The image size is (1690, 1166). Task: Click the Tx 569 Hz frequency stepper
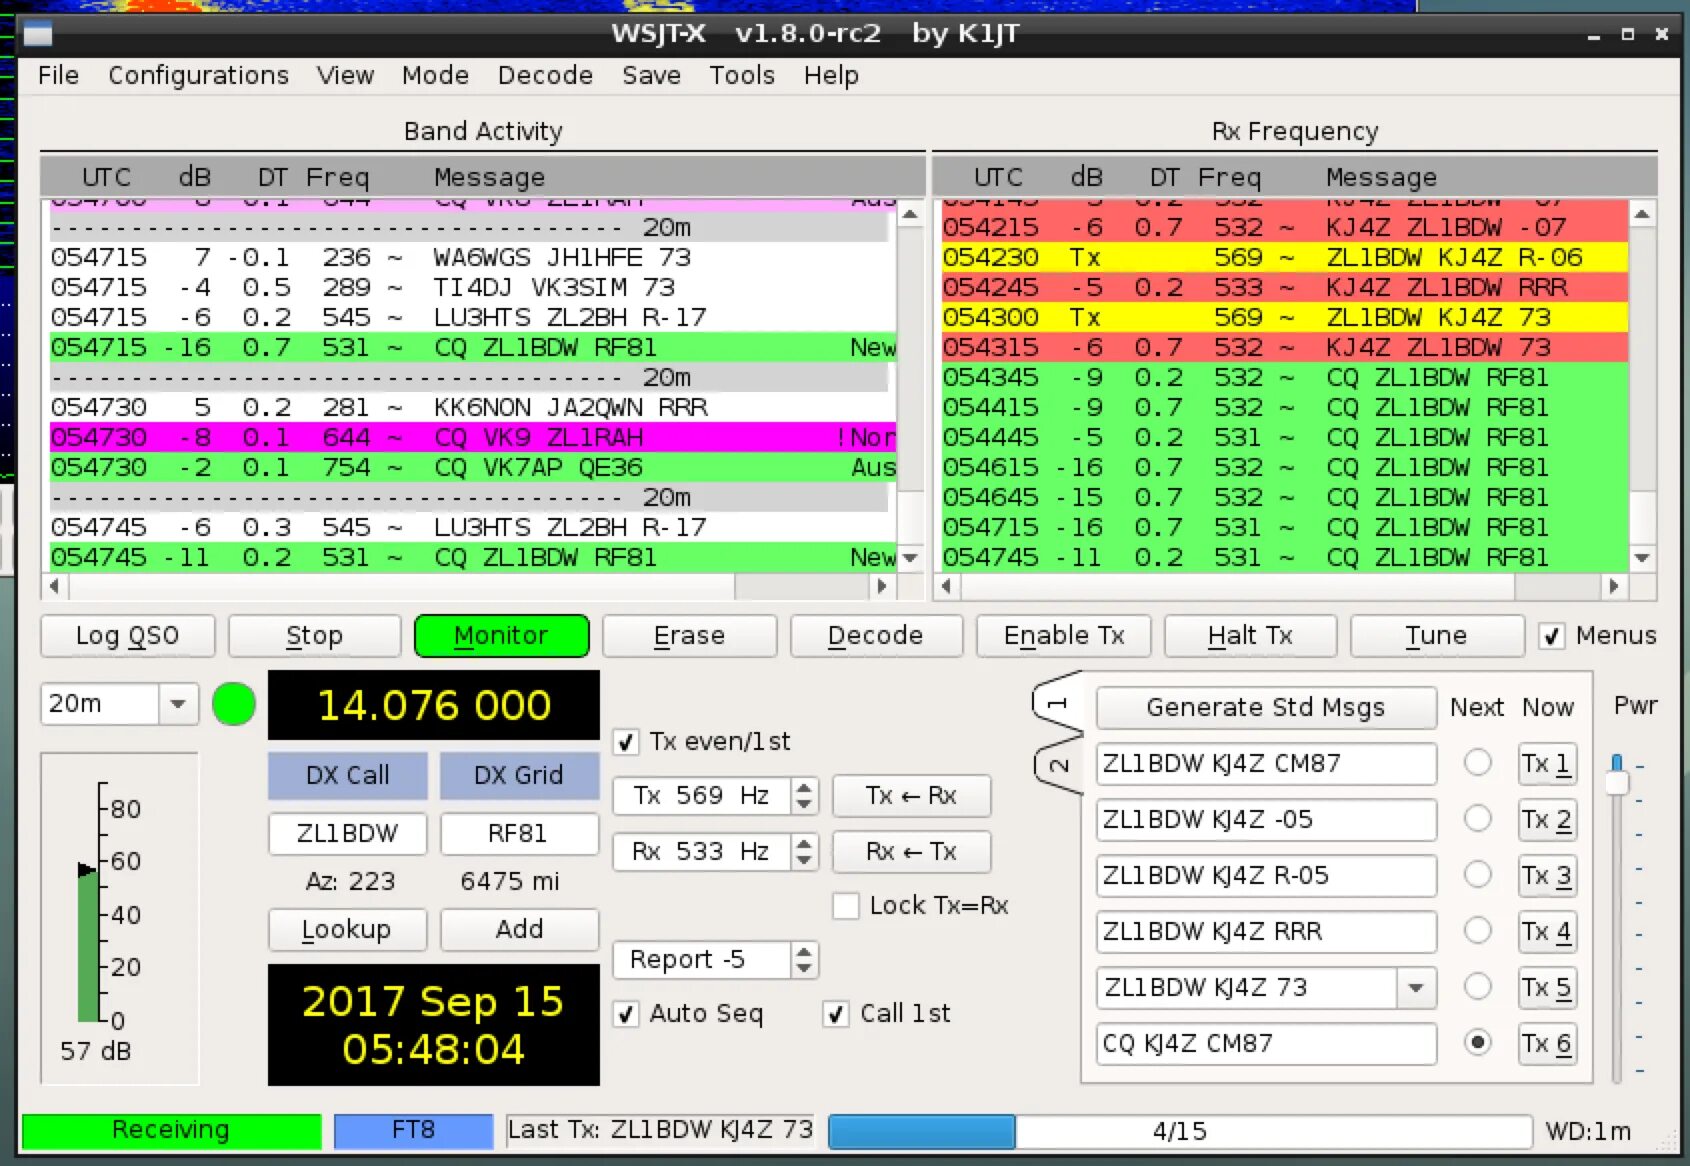[804, 796]
